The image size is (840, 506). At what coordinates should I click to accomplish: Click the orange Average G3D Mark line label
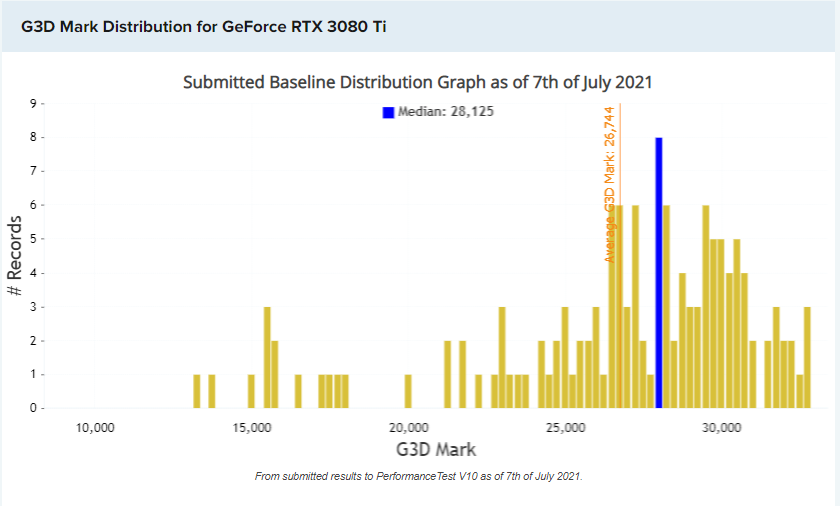coord(610,185)
